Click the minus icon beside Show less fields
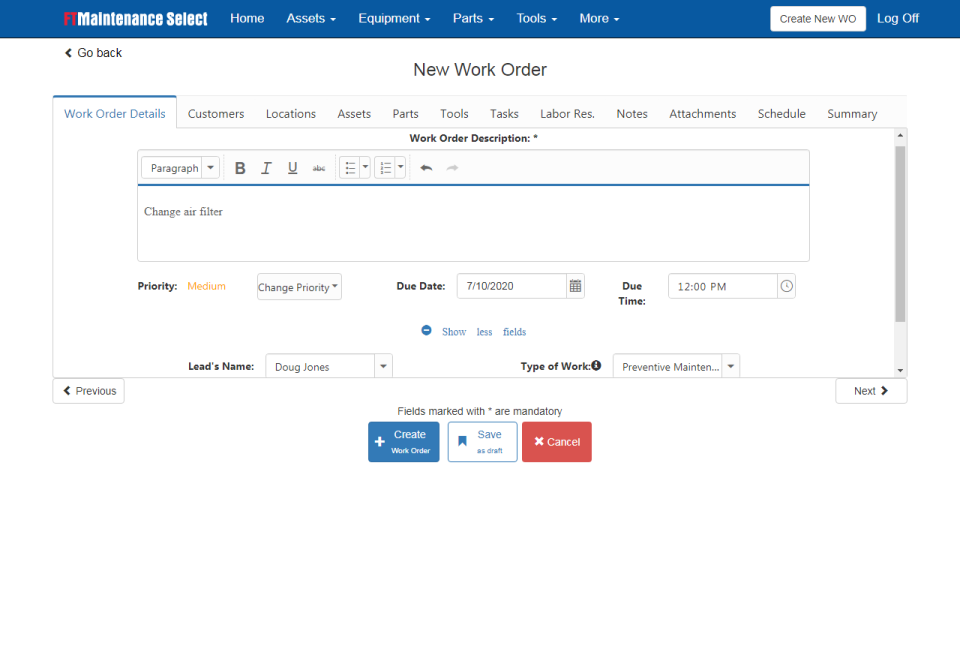 426,330
